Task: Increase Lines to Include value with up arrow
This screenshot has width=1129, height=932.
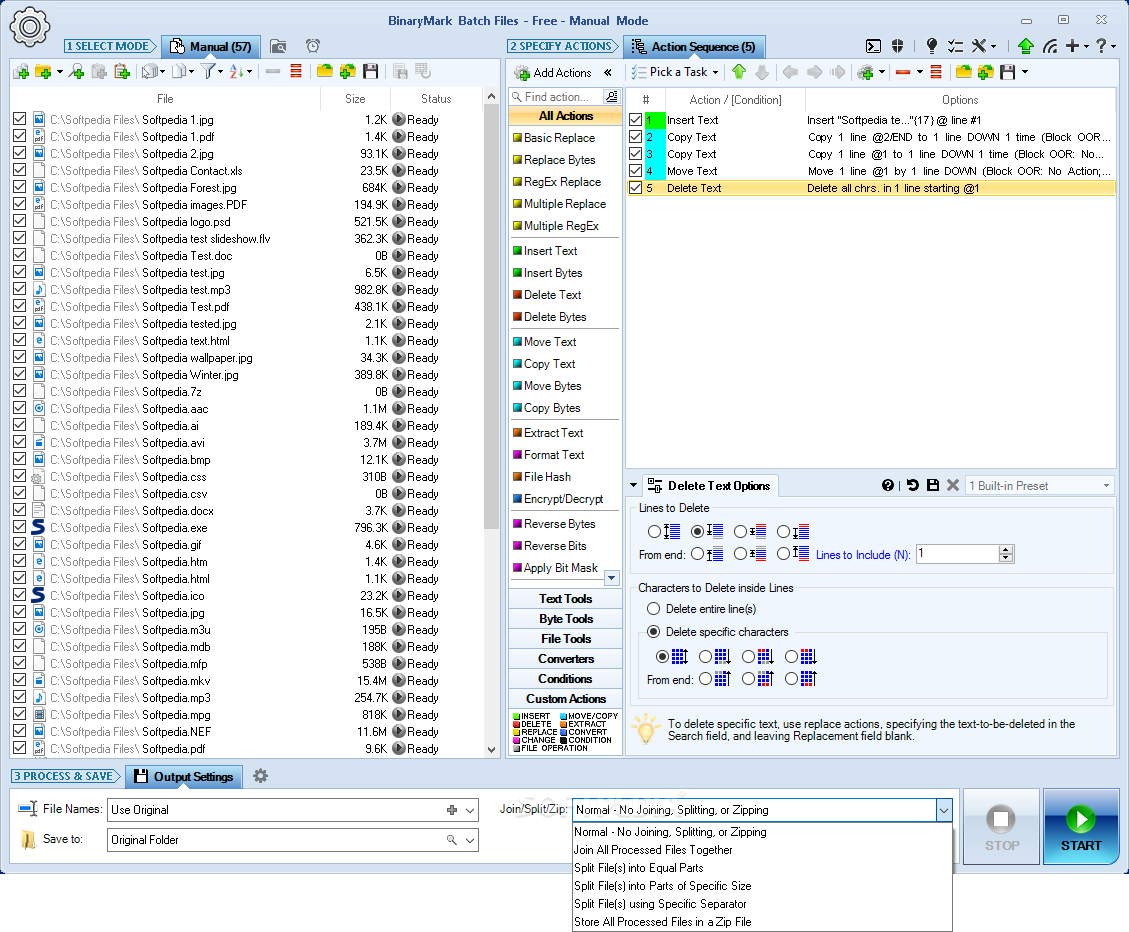Action: coord(1006,550)
